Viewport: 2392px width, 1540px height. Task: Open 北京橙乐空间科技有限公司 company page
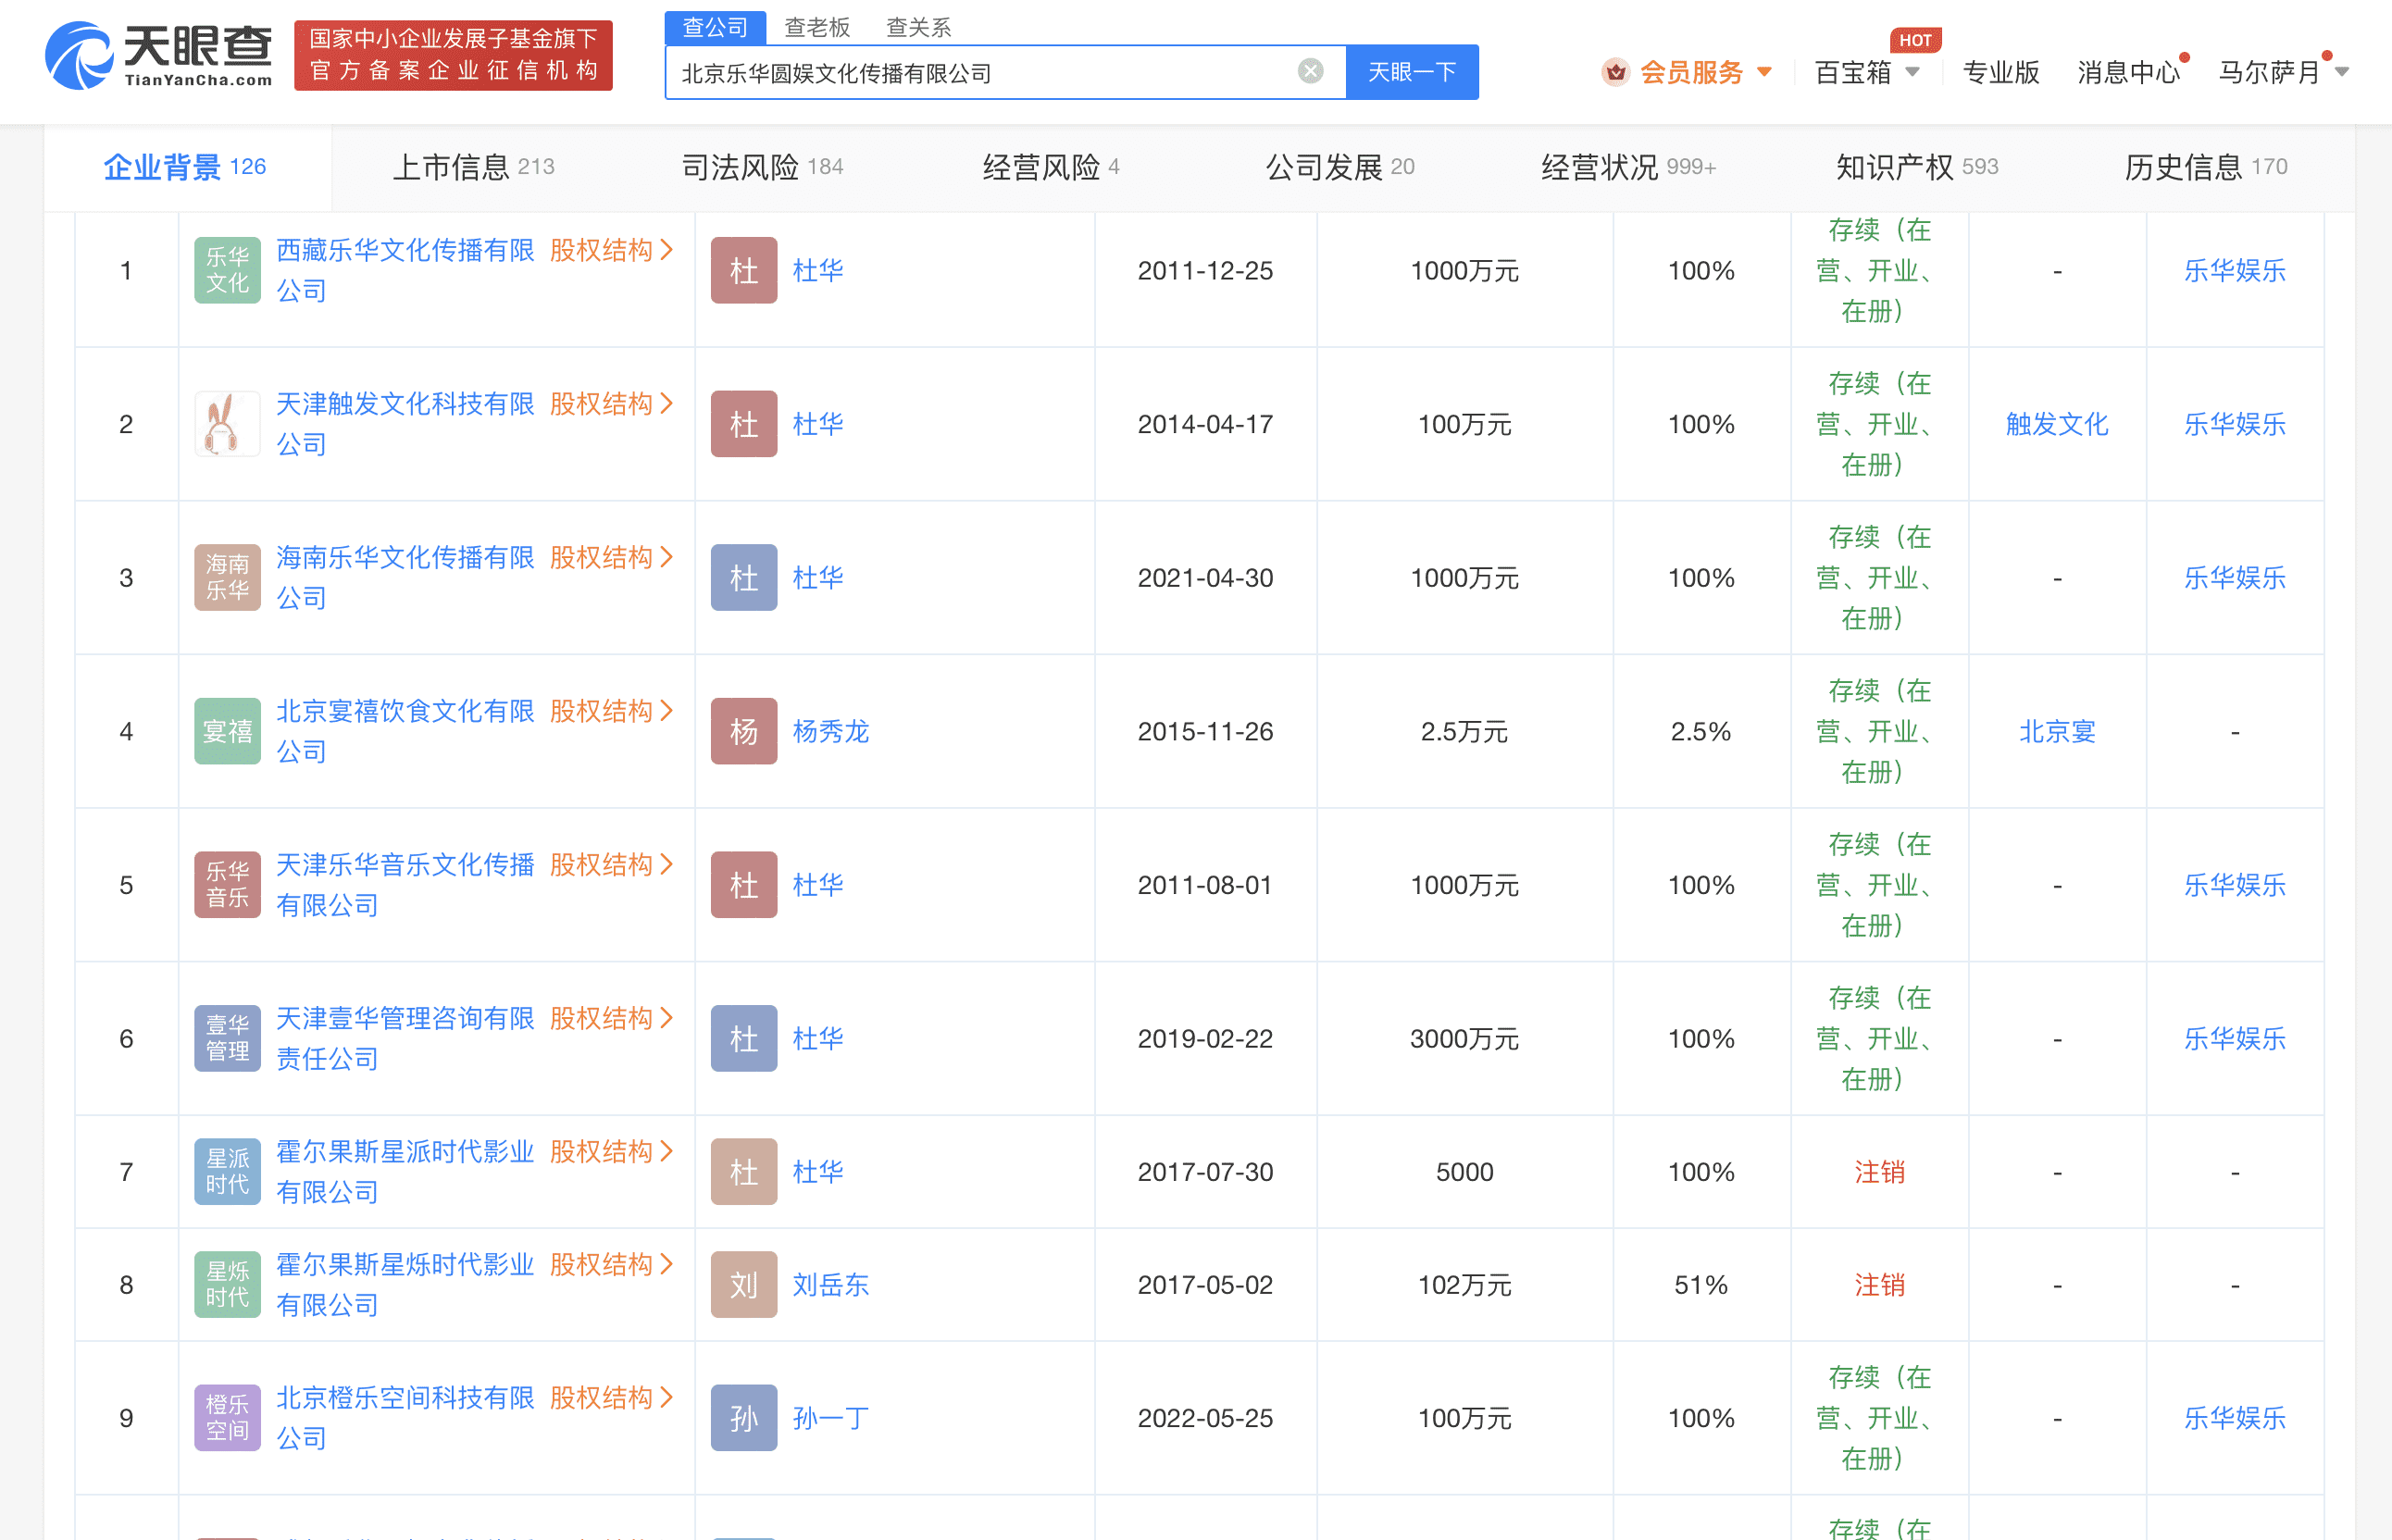pyautogui.click(x=405, y=1417)
